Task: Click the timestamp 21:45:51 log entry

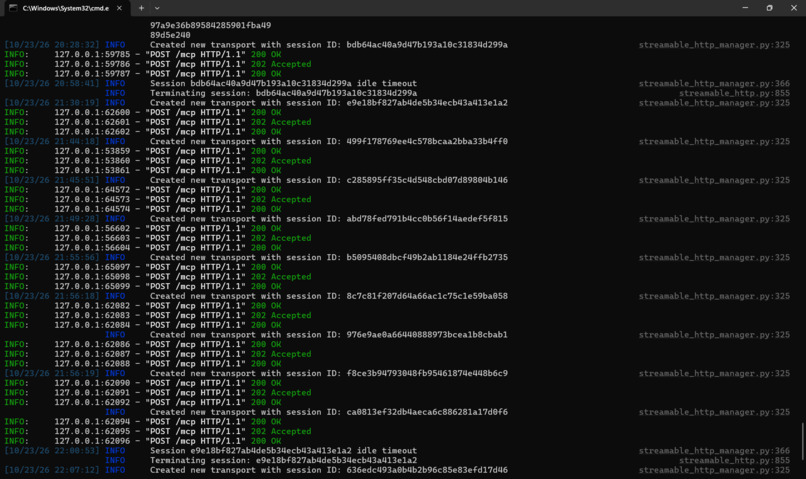Action: [52, 180]
